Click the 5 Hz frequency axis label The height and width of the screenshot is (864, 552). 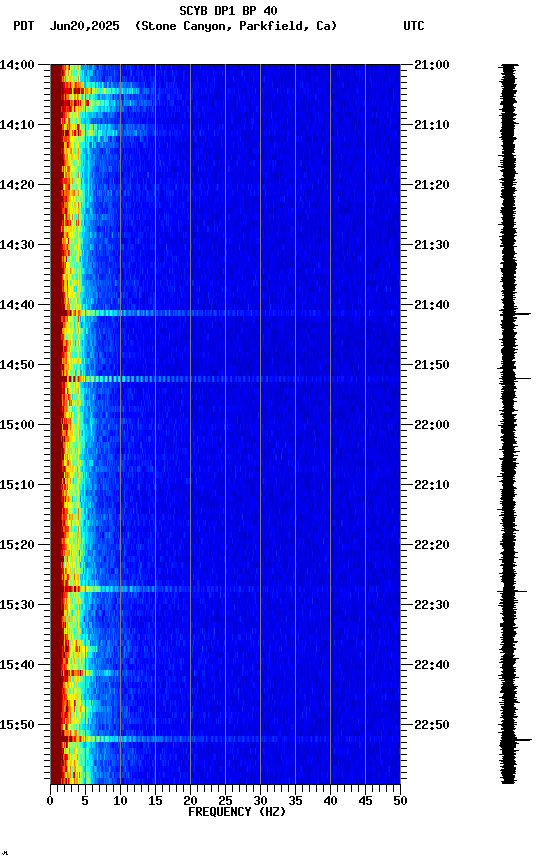(85, 802)
